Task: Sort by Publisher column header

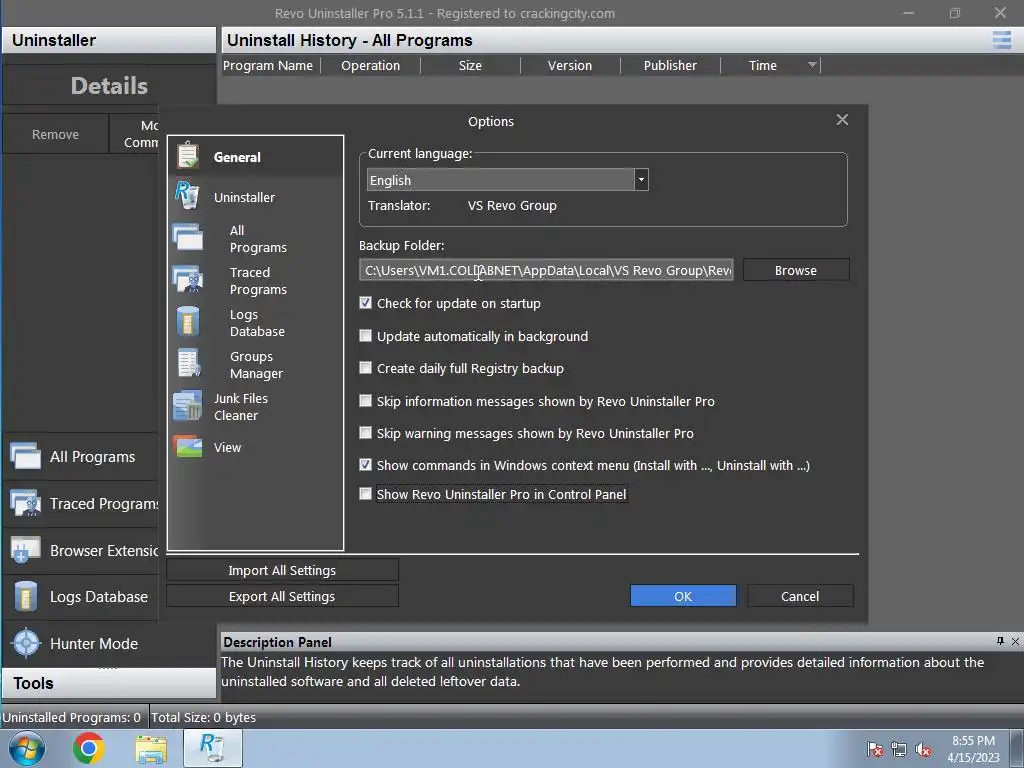Action: point(670,65)
